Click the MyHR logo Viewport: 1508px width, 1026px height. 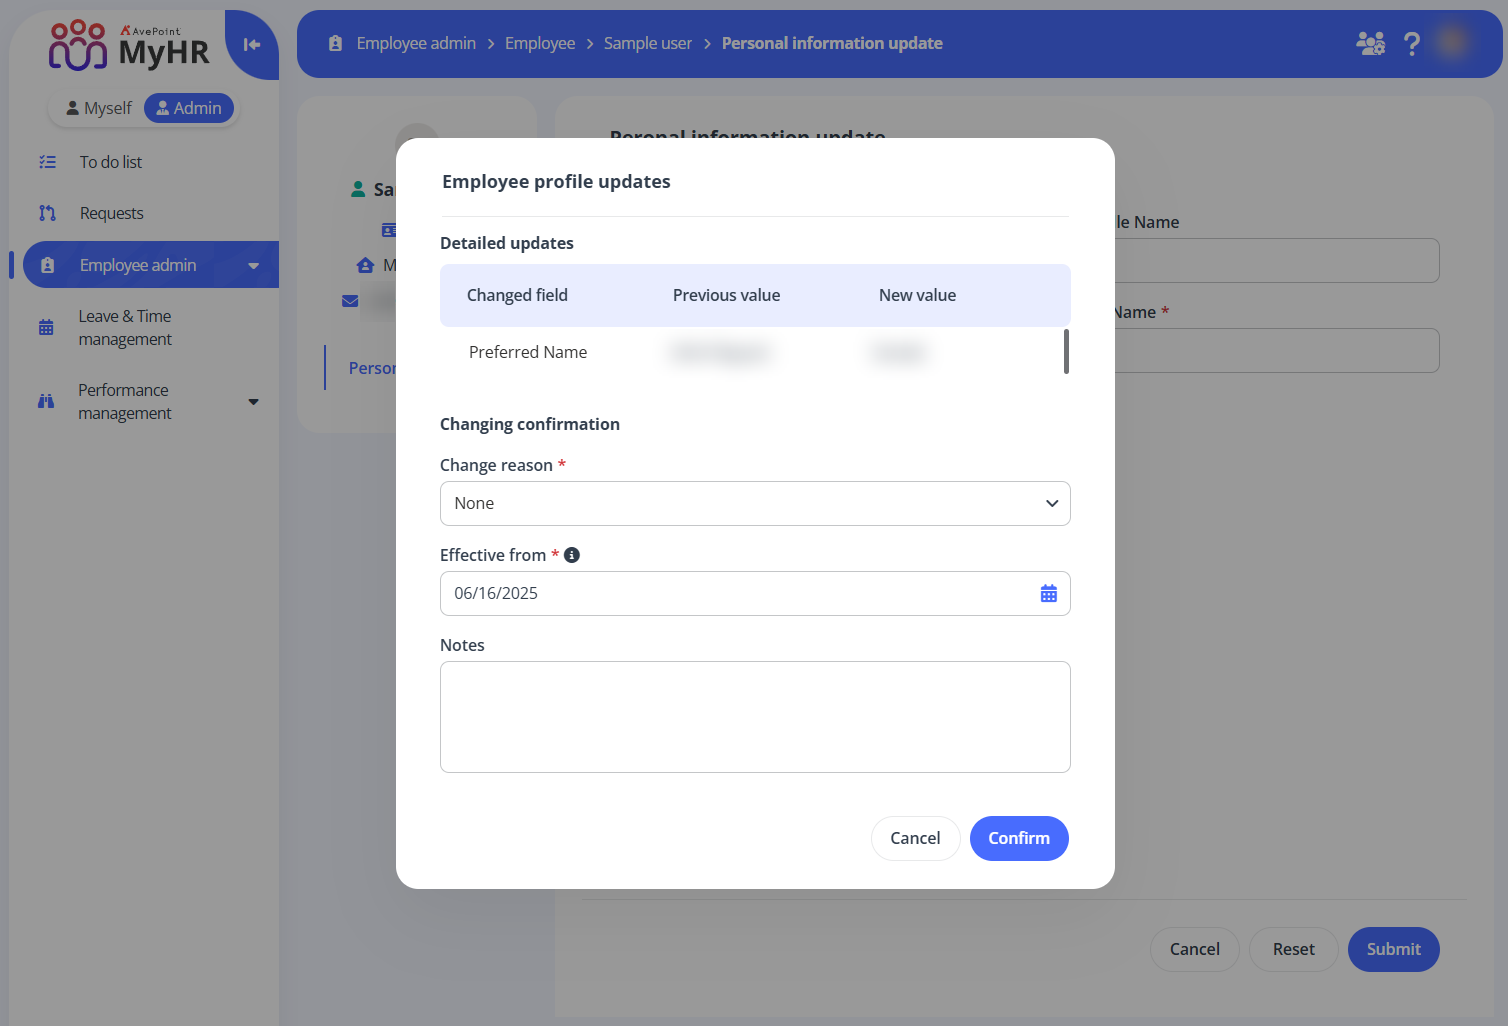(x=130, y=46)
